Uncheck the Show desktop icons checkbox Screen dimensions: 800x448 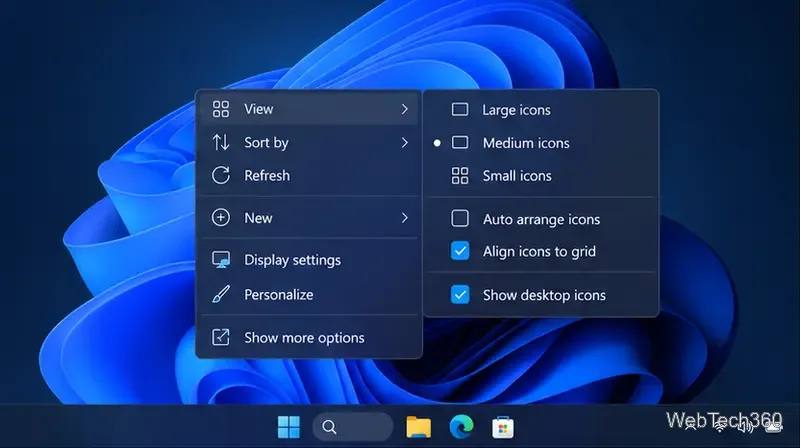pyautogui.click(x=460, y=294)
